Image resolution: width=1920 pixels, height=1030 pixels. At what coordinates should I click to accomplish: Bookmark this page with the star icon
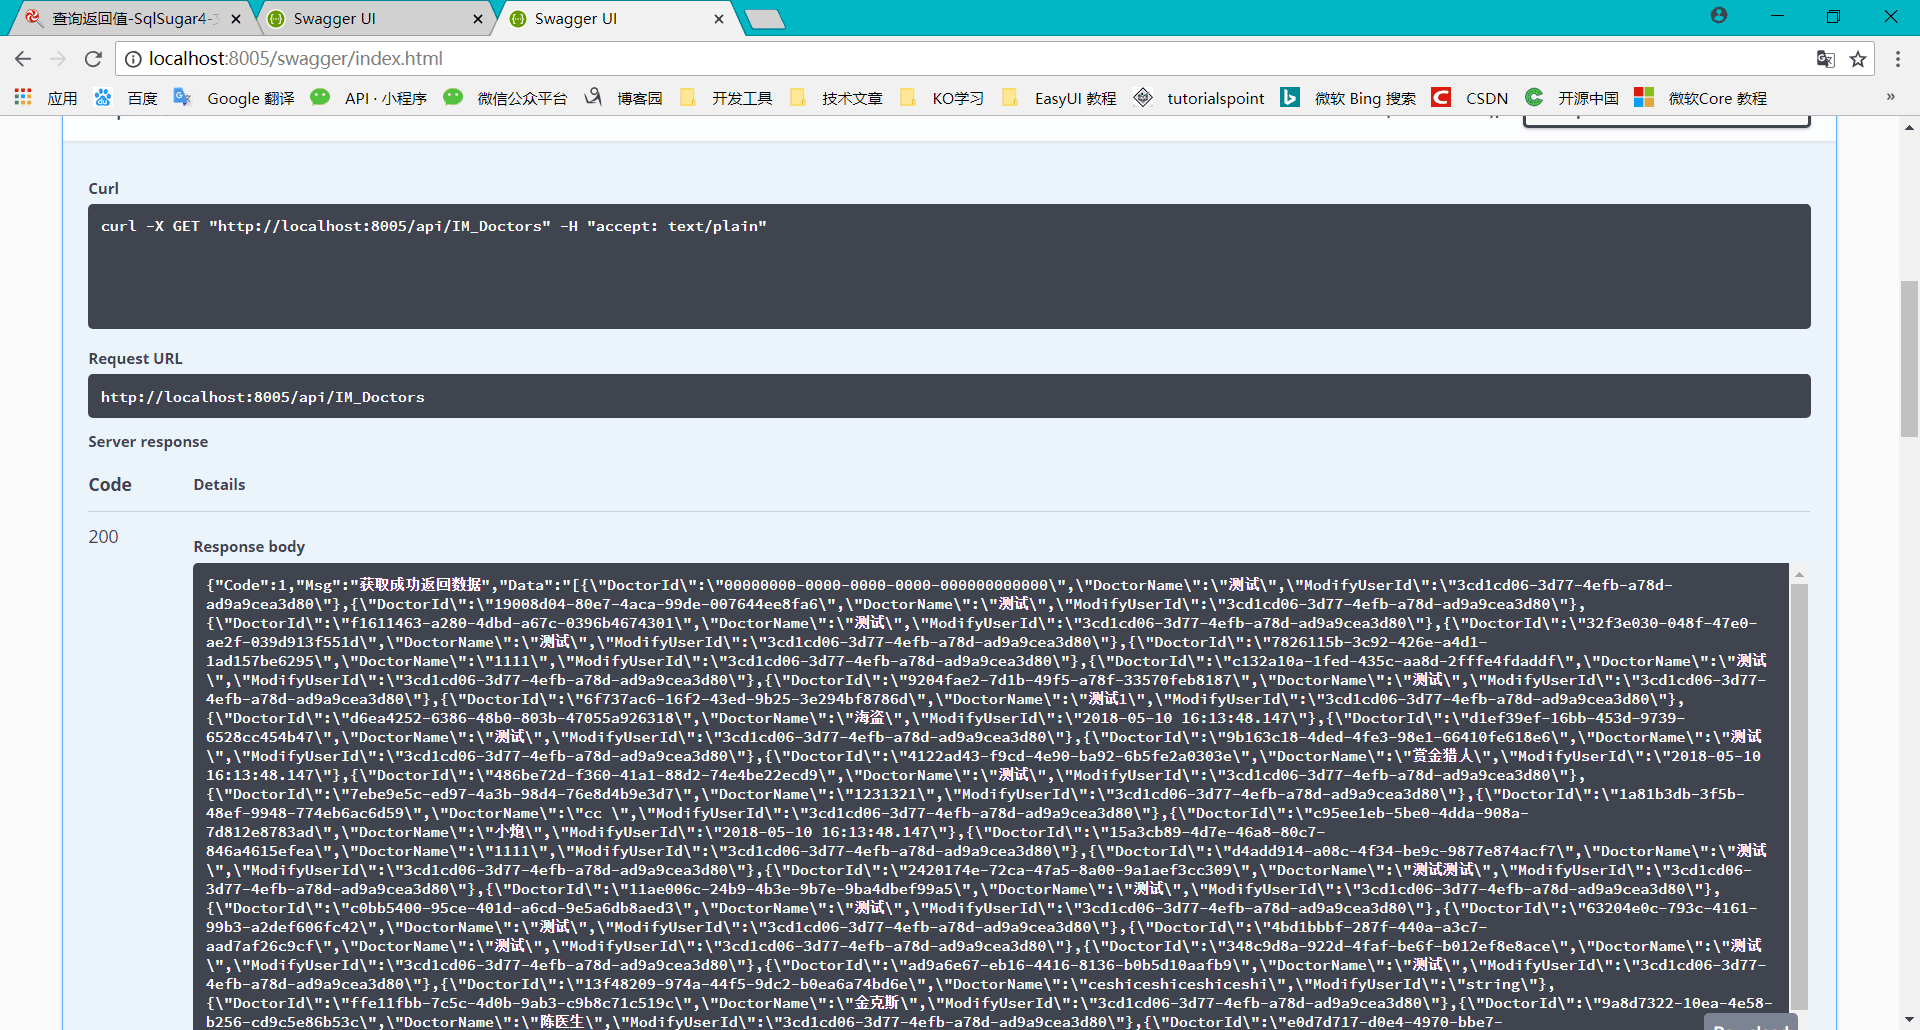tap(1858, 59)
